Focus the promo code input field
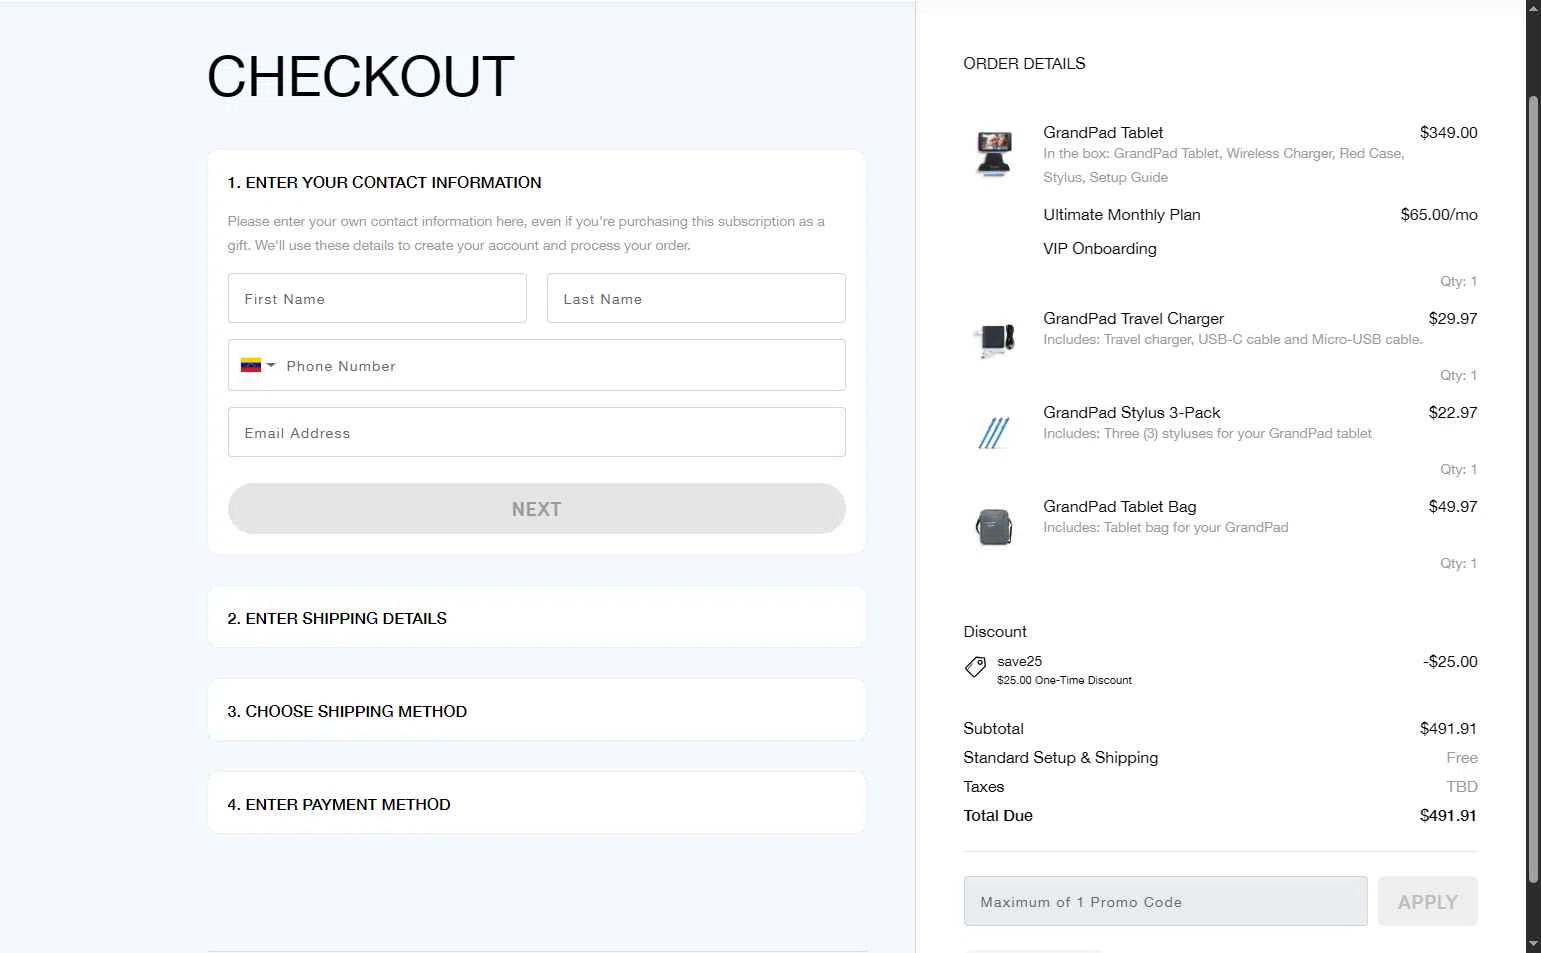Viewport: 1541px width, 953px height. pyautogui.click(x=1165, y=901)
